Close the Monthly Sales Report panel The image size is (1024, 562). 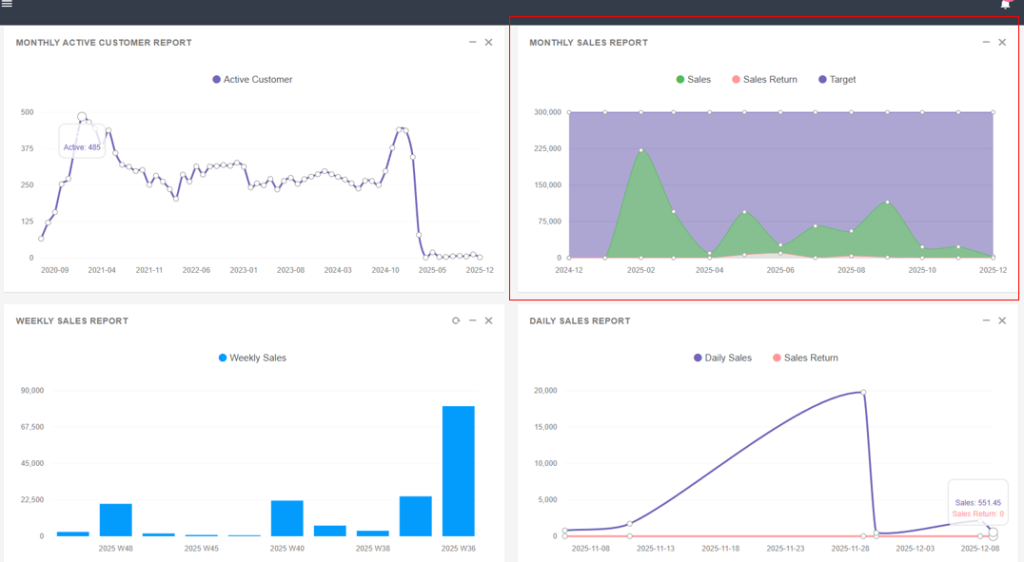pyautogui.click(x=1002, y=42)
